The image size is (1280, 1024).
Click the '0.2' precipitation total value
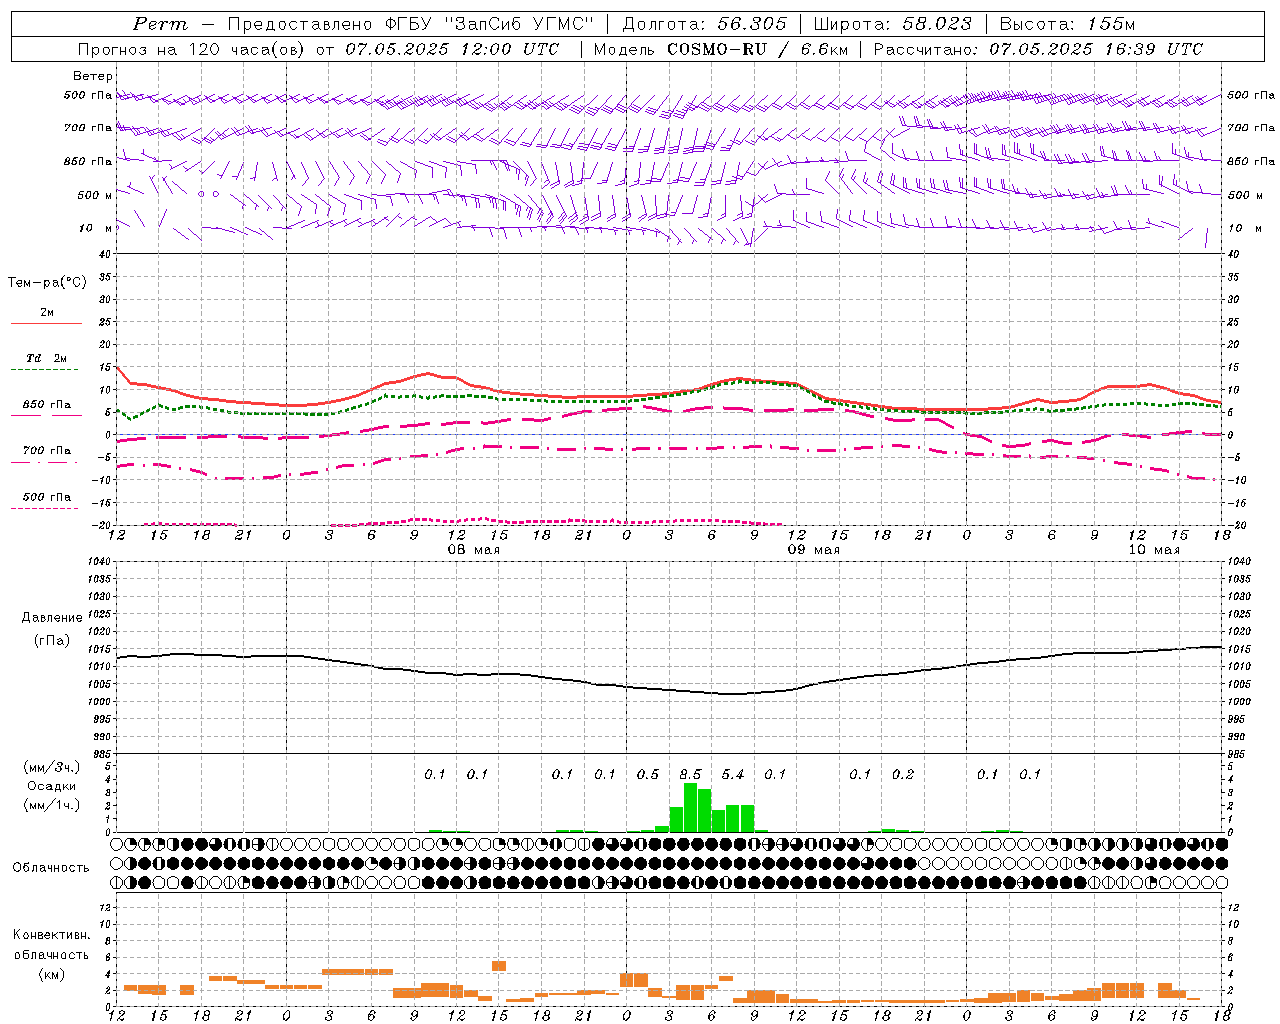(903, 774)
